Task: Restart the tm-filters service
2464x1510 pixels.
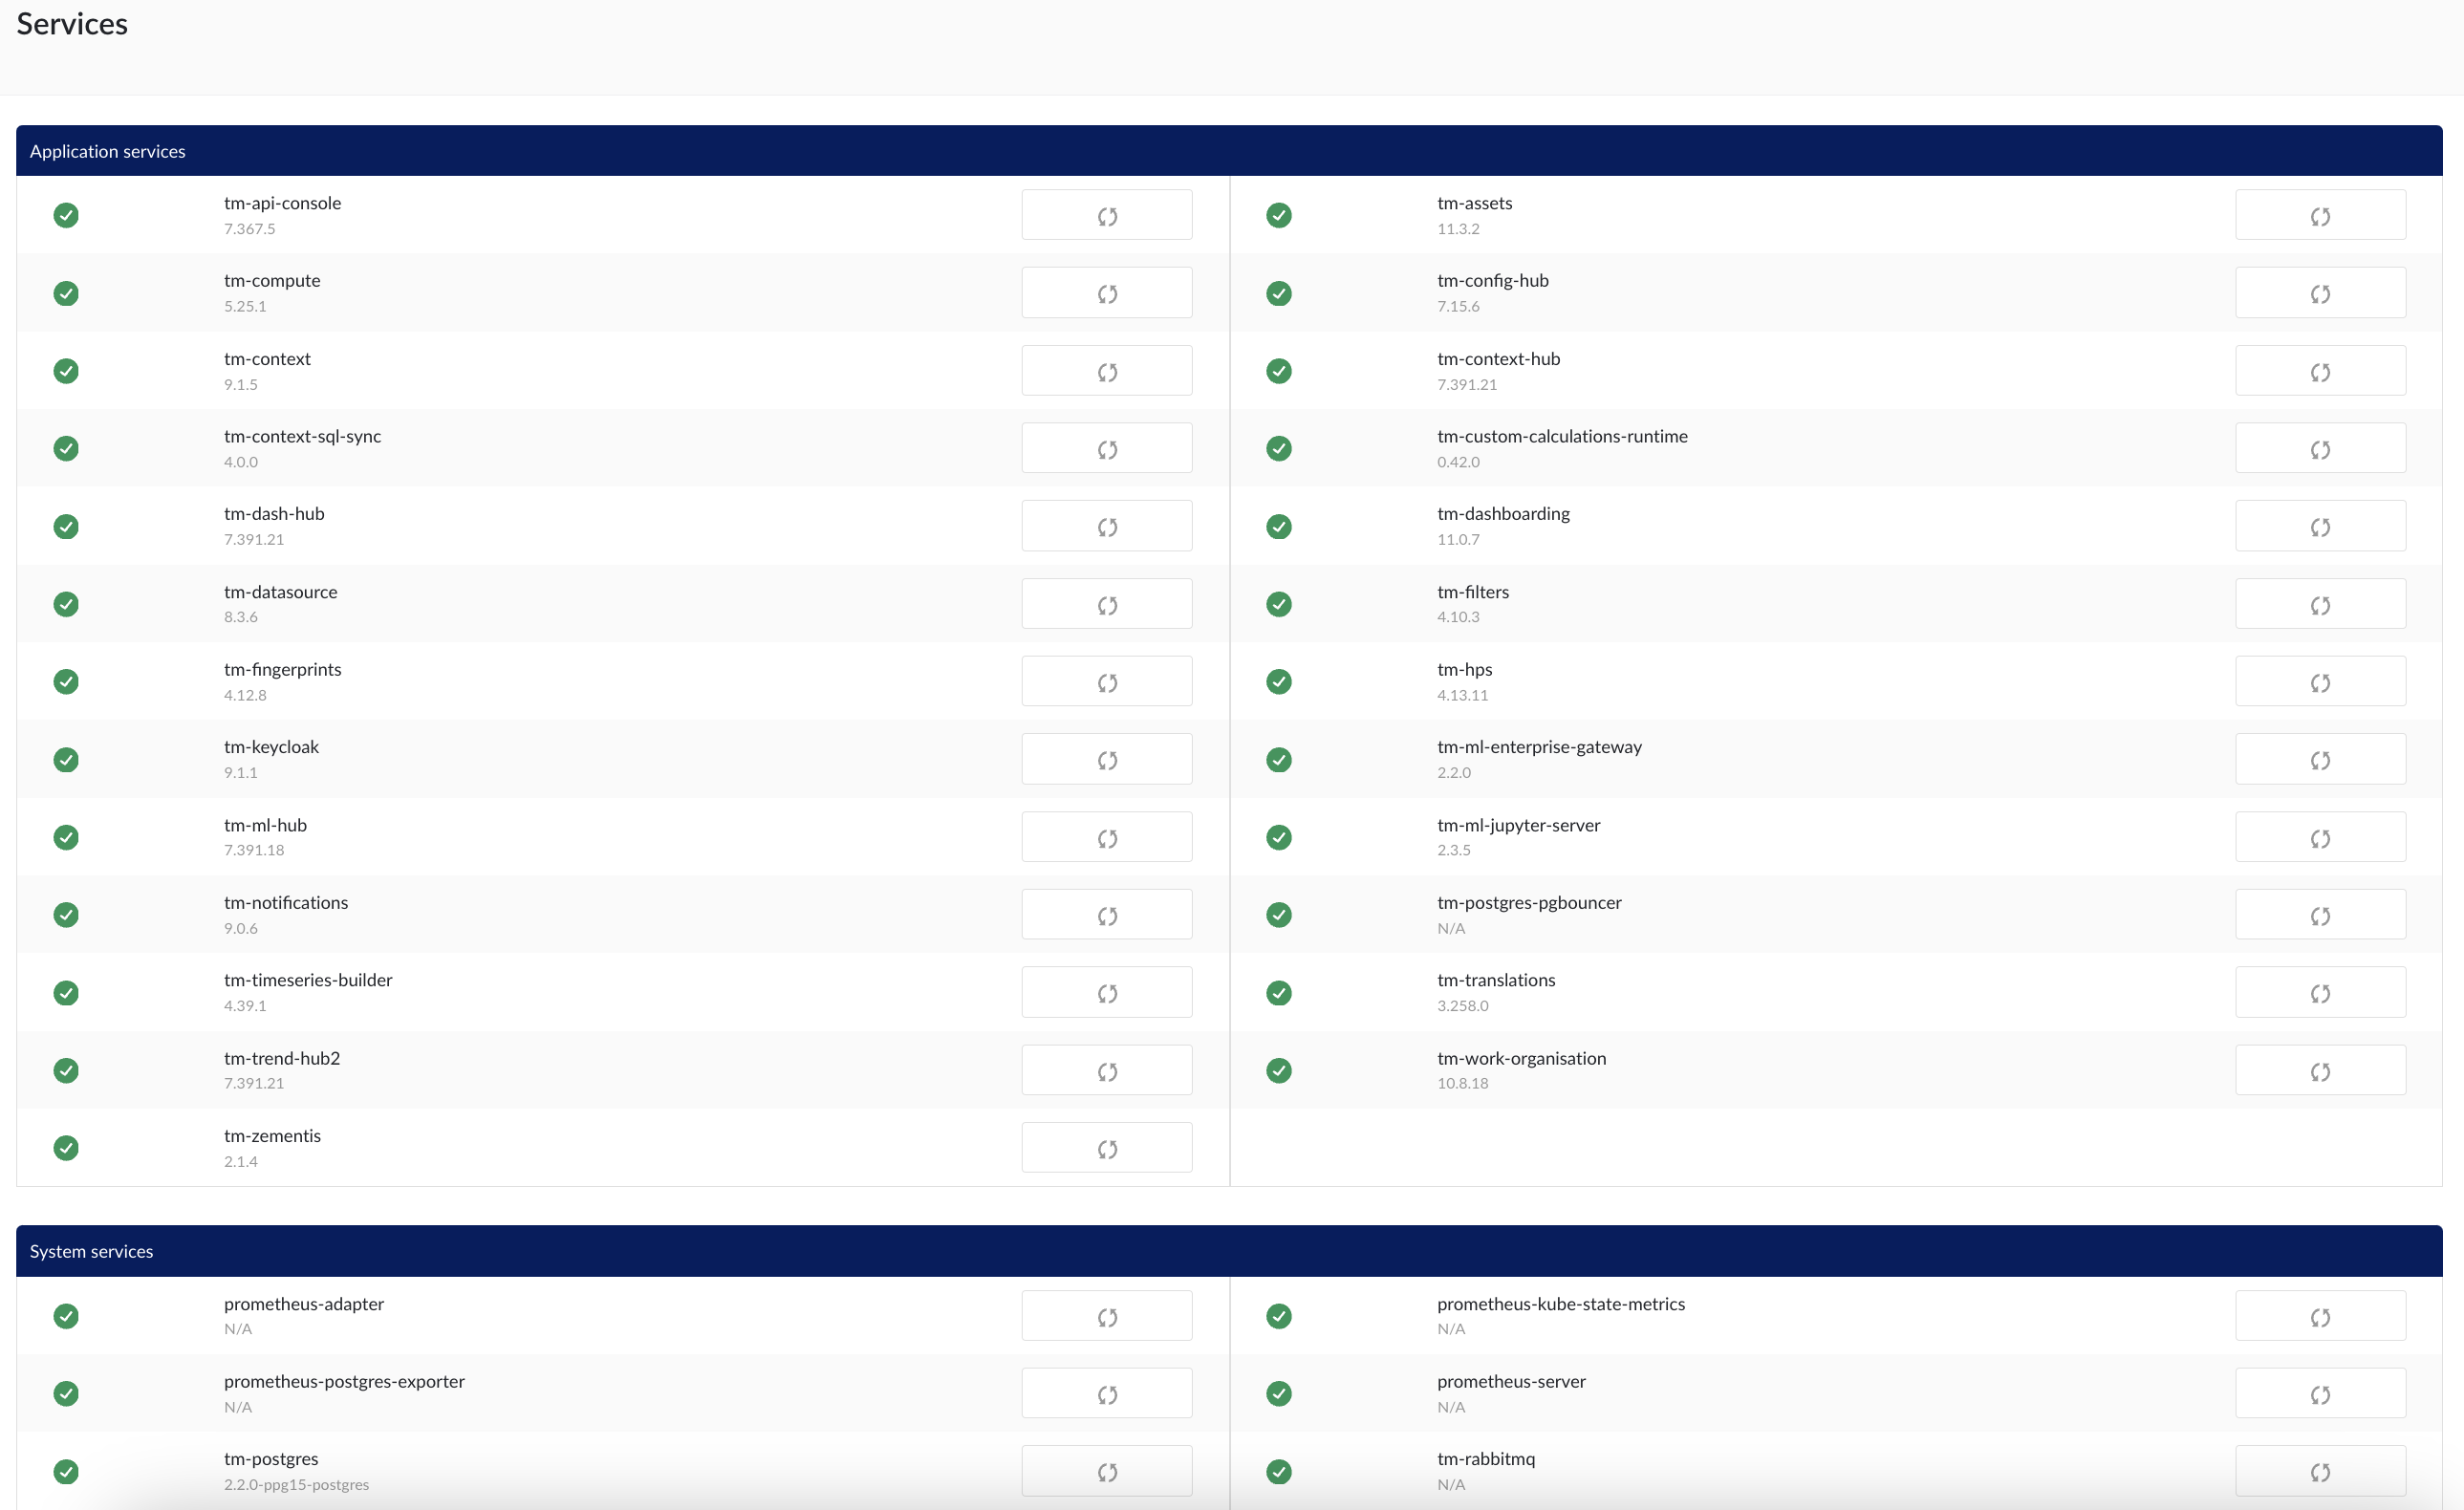Action: coord(2320,604)
